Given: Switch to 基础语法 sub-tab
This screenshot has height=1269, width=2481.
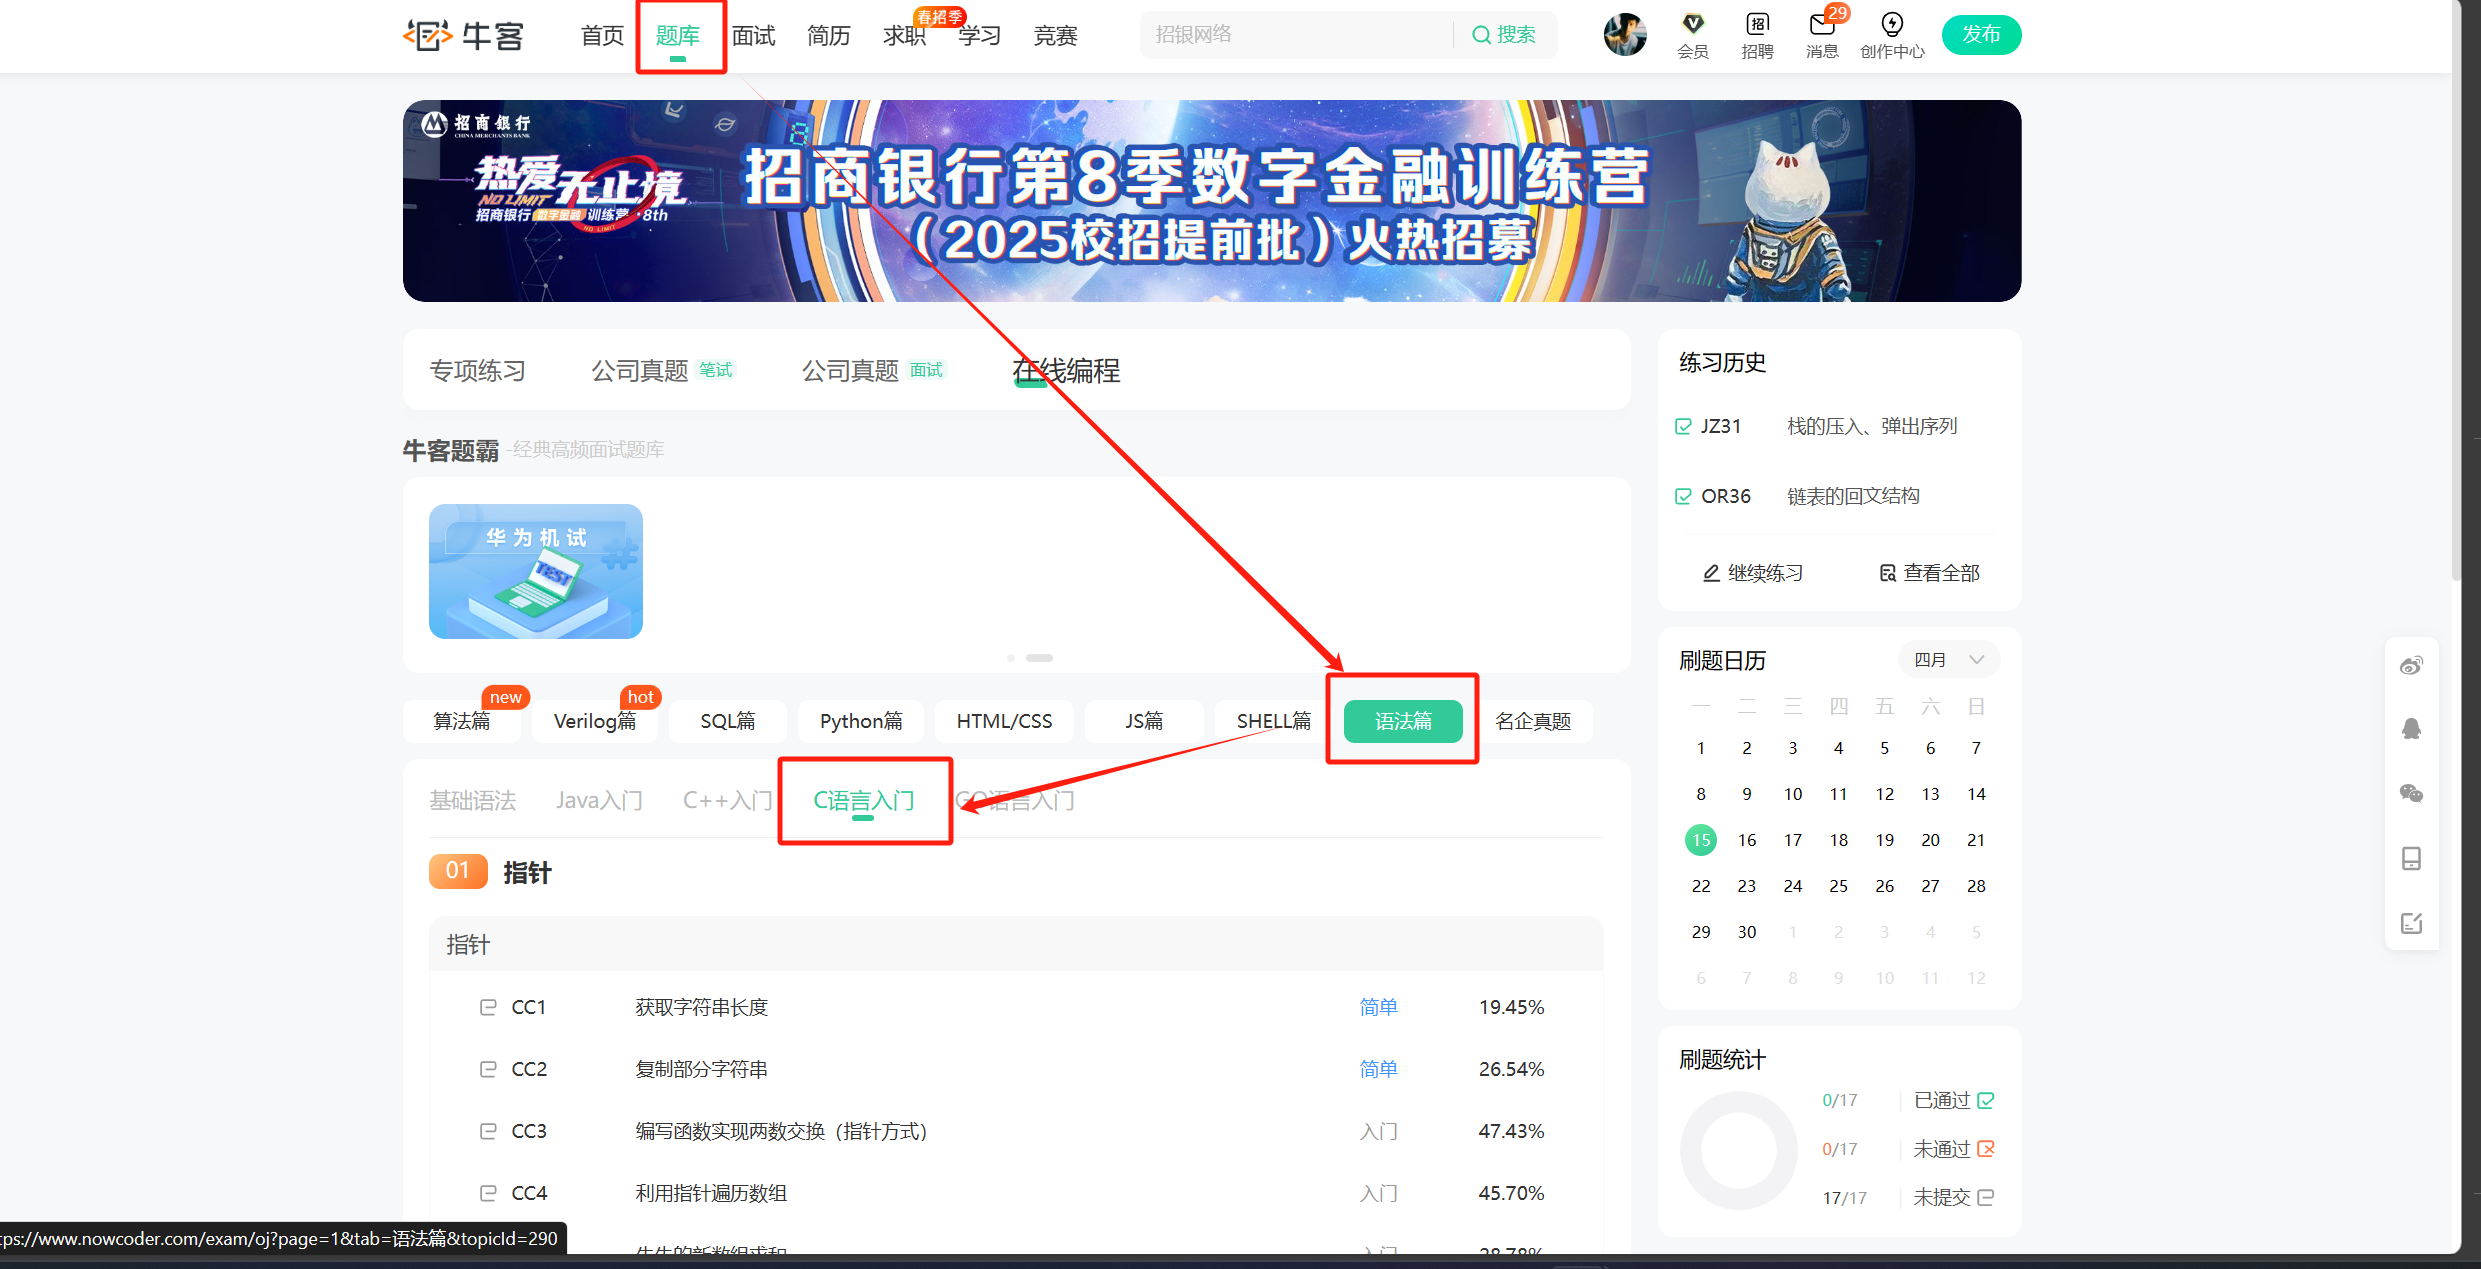Looking at the screenshot, I should click(473, 800).
